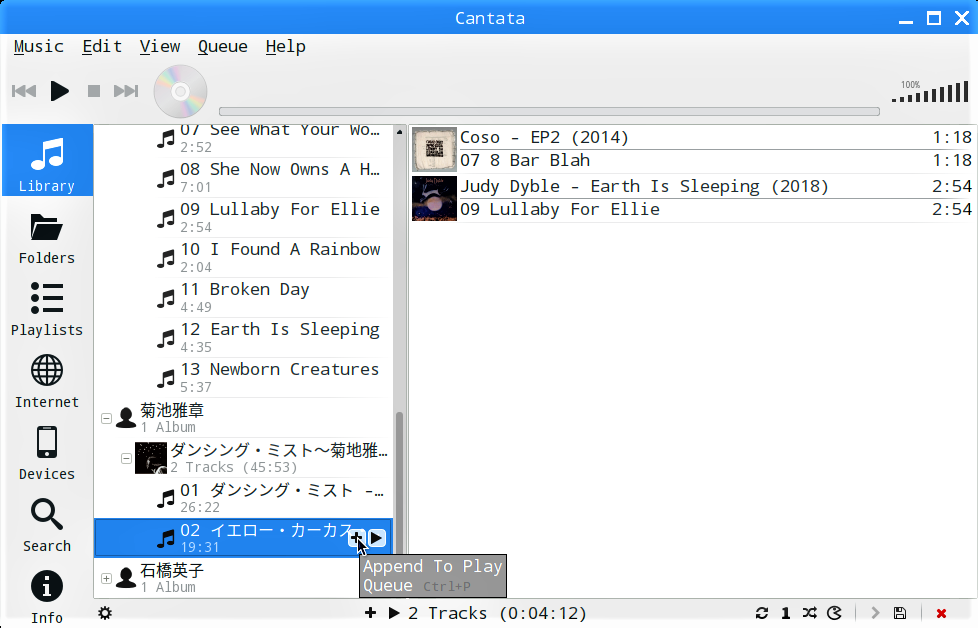This screenshot has height=628, width=978.
Task: Open the Folders view in the sidebar
Action: click(47, 239)
